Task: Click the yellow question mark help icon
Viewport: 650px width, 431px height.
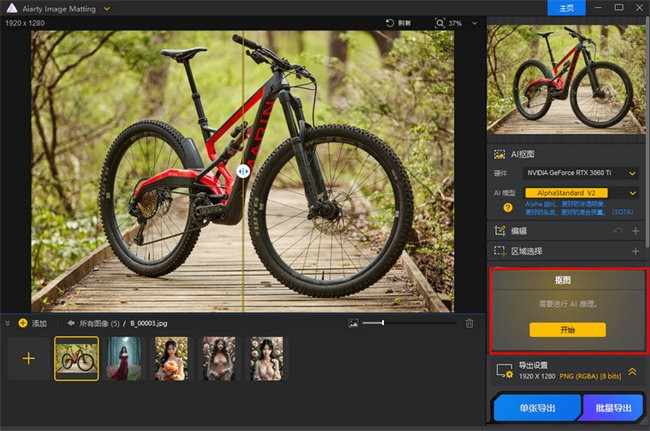Action: coord(507,208)
